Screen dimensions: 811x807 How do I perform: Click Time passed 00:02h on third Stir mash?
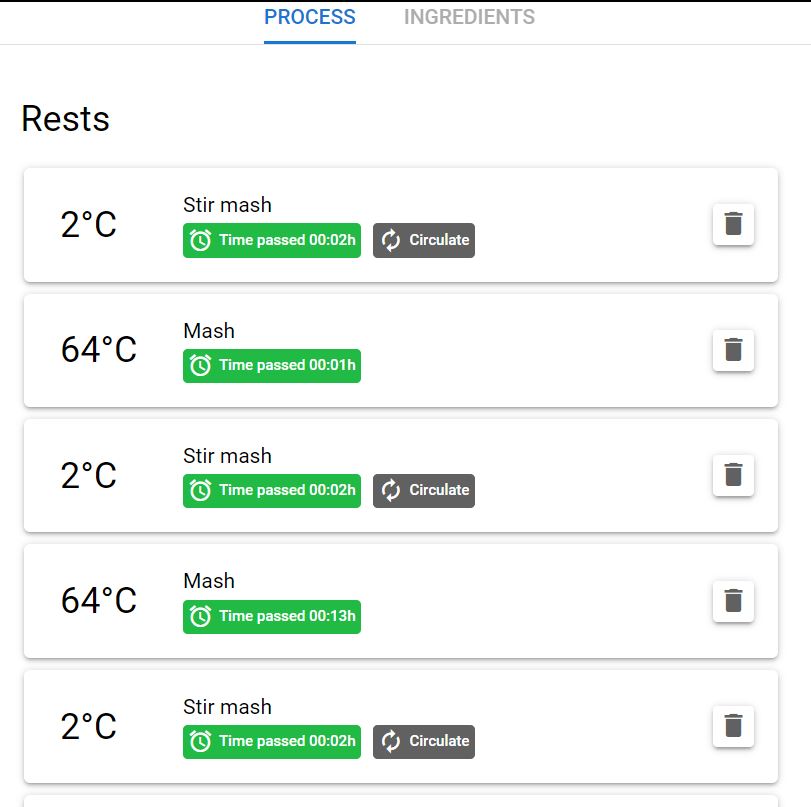[272, 741]
